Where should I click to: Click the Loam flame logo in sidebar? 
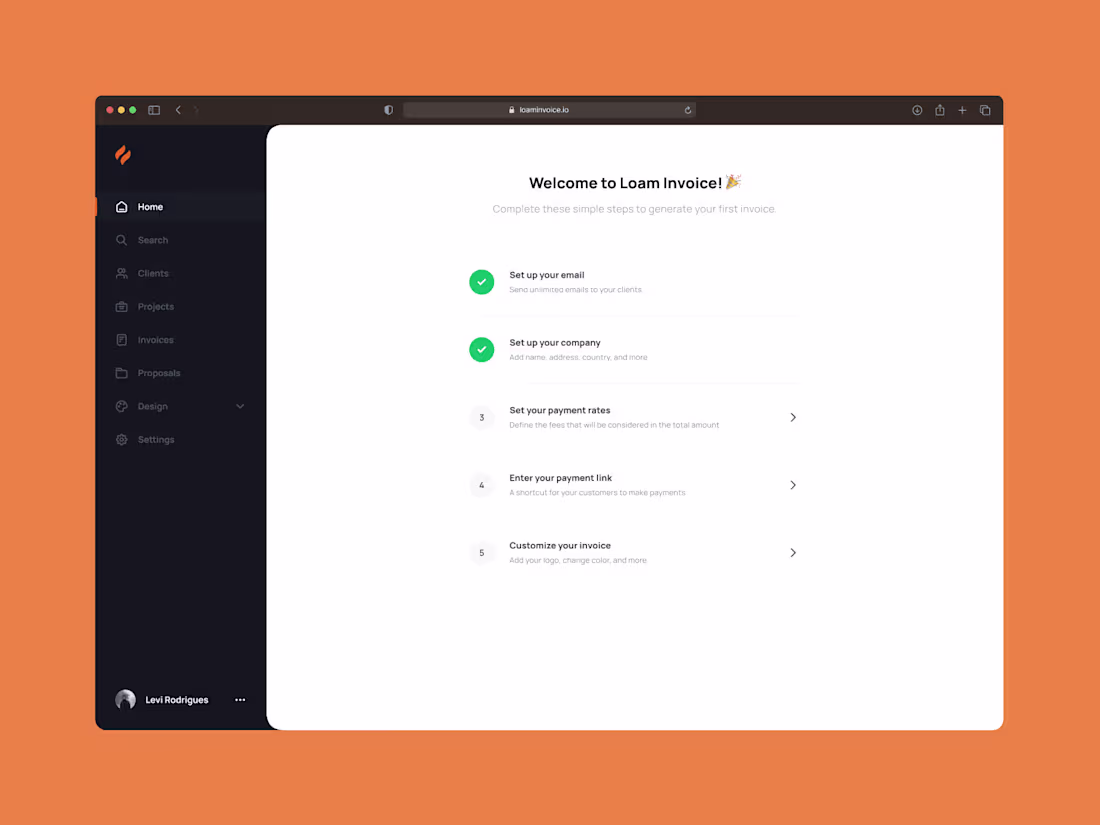123,155
